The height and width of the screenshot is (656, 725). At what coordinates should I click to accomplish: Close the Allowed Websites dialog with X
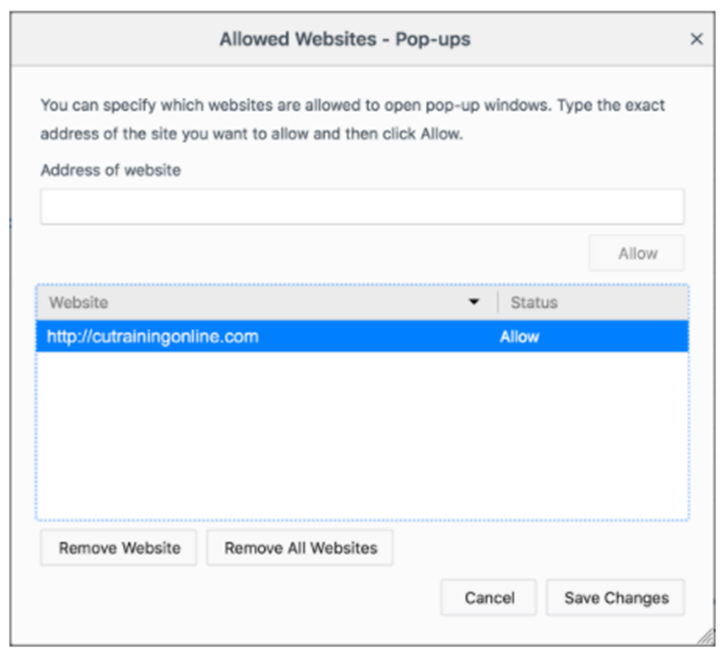(697, 40)
